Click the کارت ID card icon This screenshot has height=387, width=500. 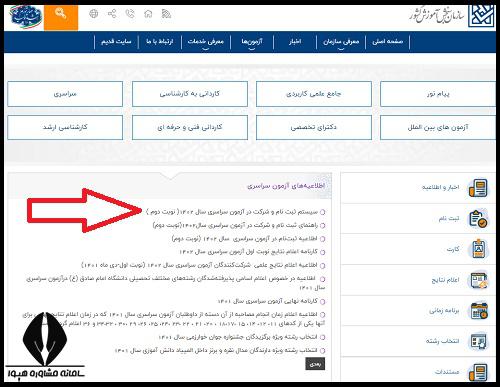click(478, 249)
